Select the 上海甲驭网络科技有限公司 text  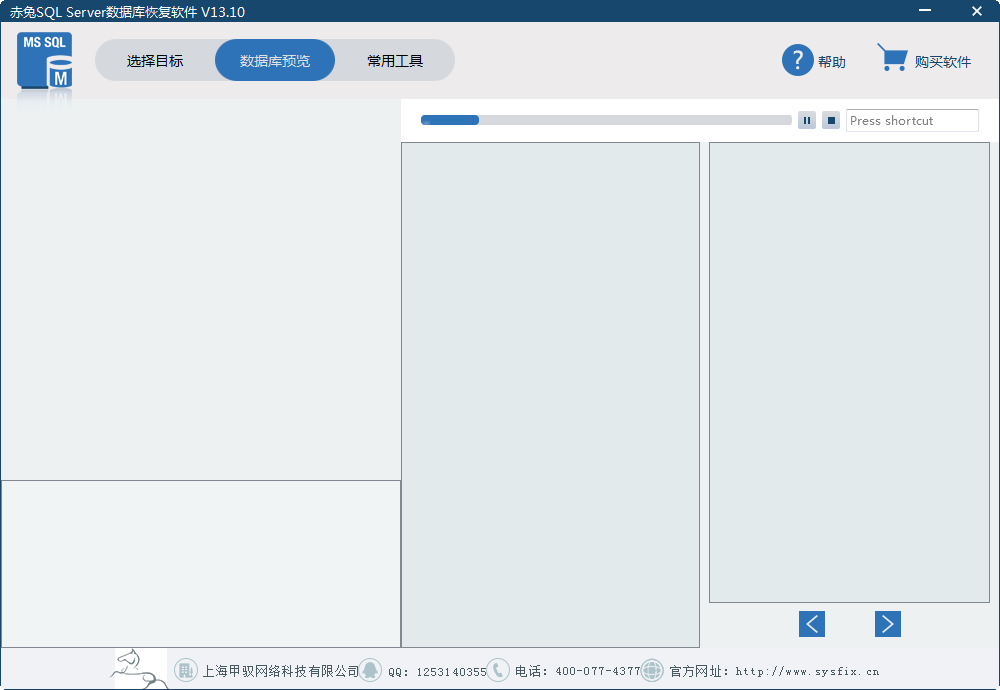(281, 672)
